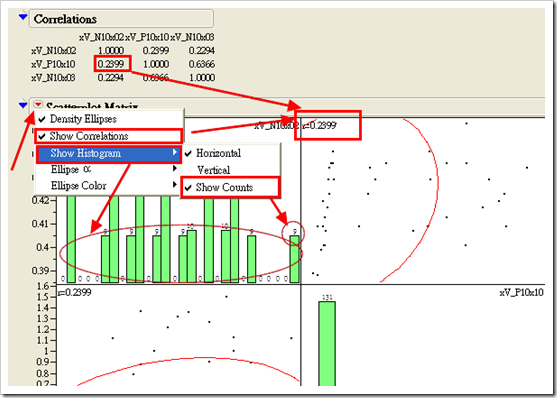This screenshot has height=398, width=557.
Task: Open the Scatterplot Matrix red triangle menu
Action: (38, 104)
